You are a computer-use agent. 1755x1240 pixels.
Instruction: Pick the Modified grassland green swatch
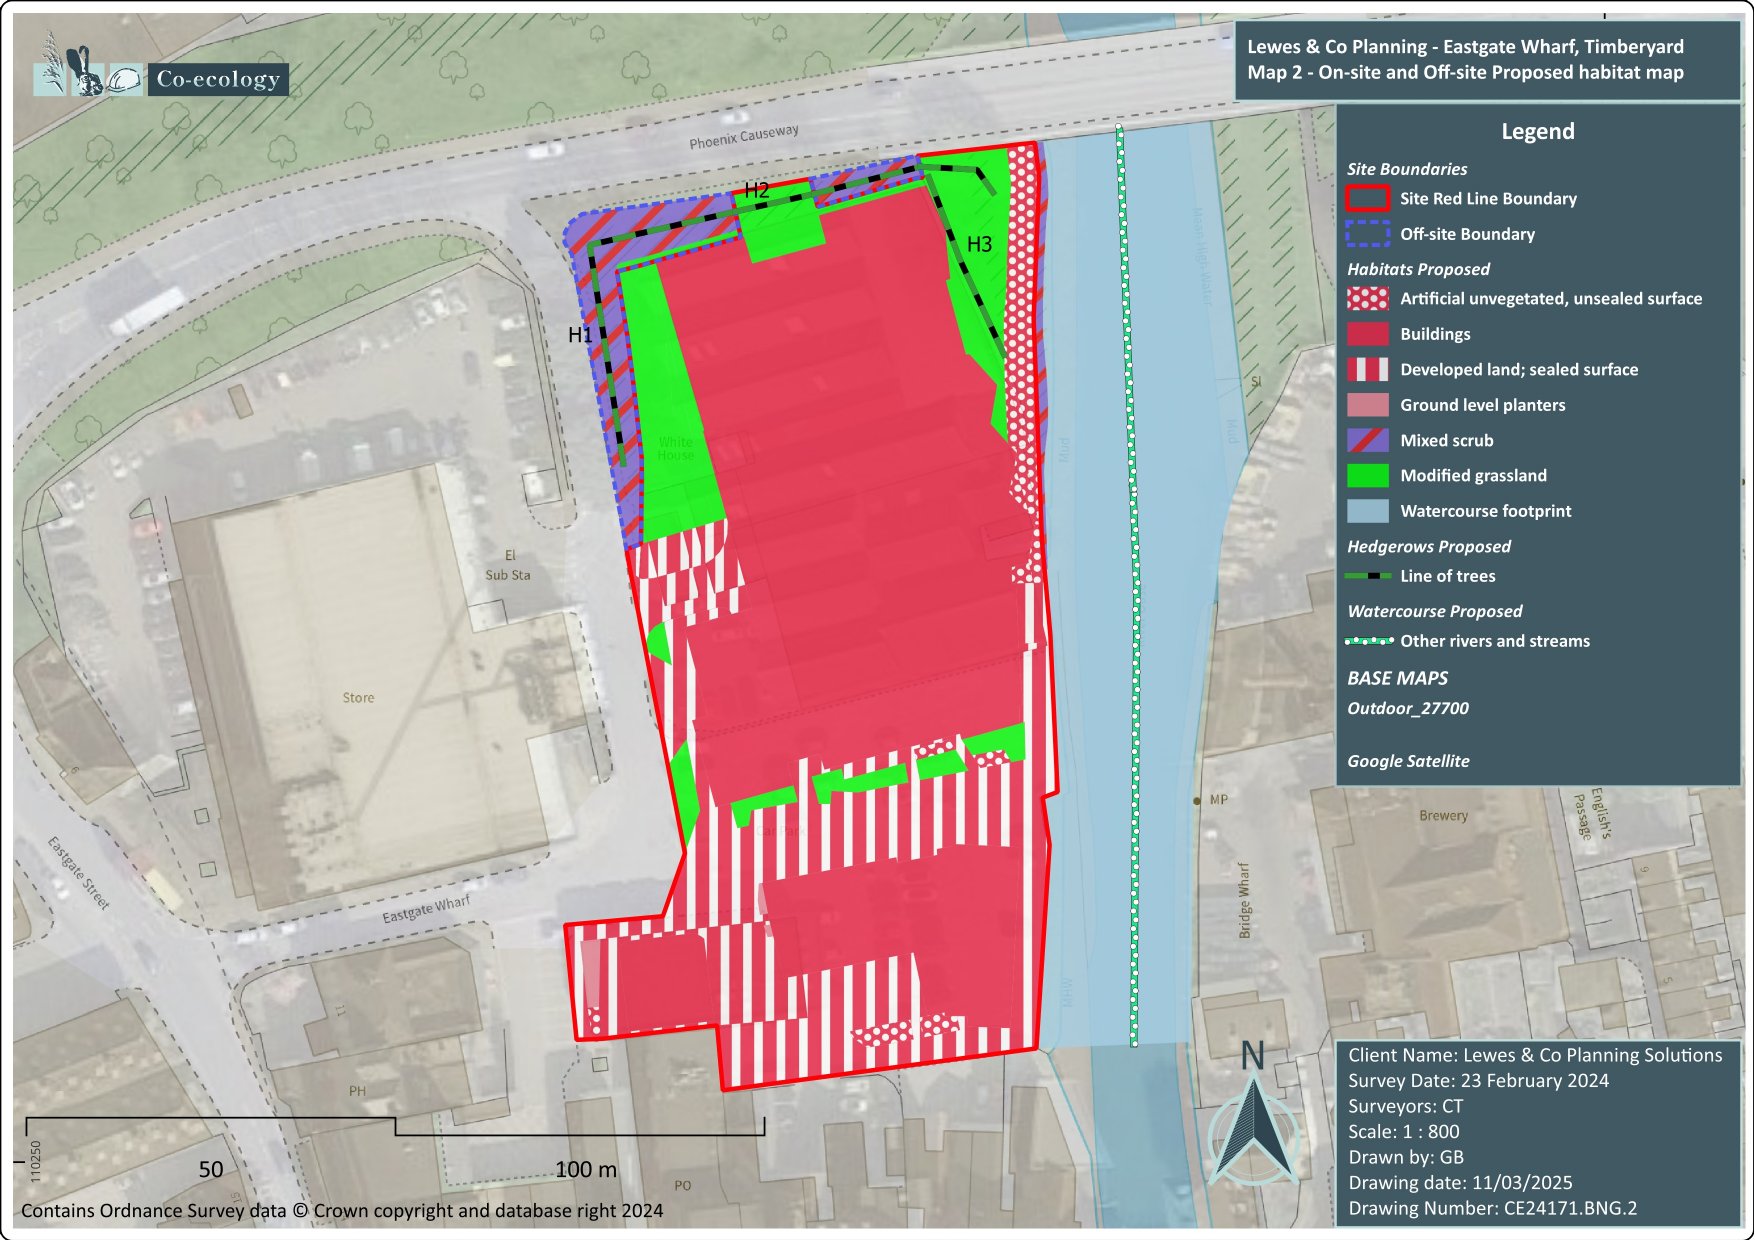point(1367,476)
